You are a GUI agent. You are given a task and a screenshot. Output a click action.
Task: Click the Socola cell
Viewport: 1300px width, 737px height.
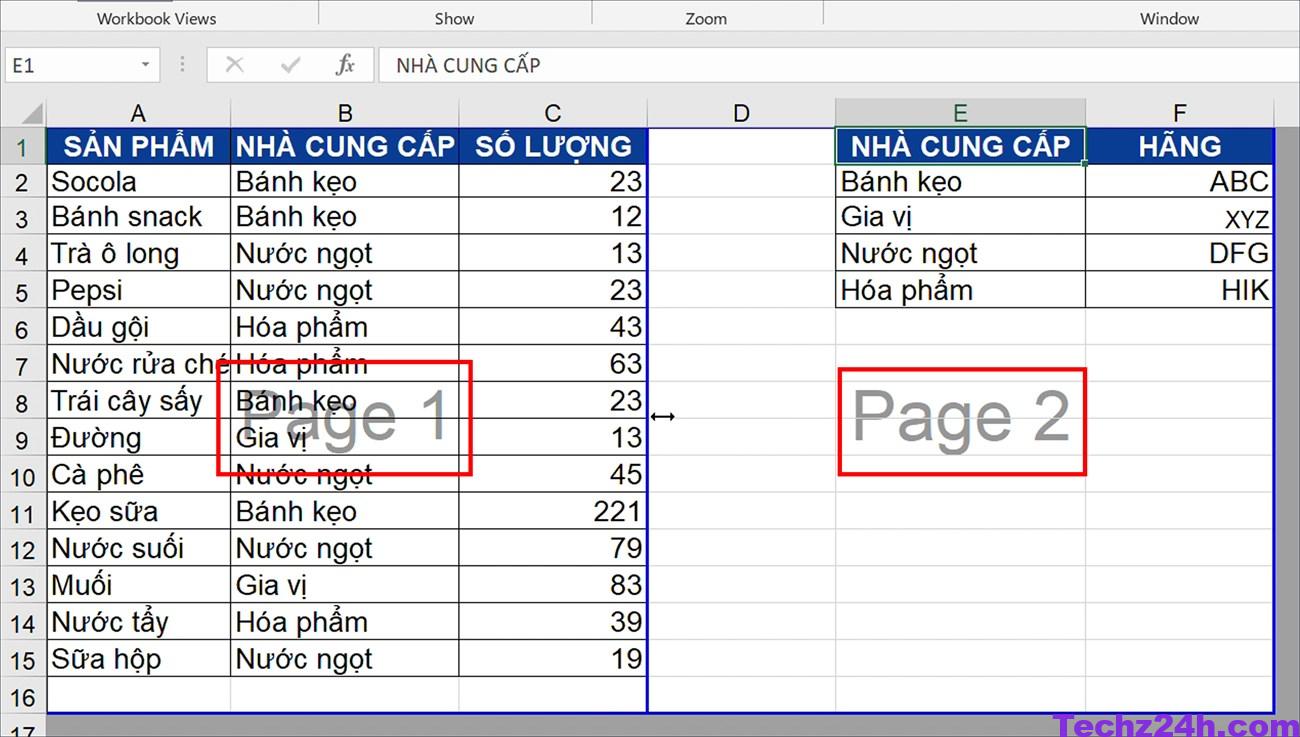tap(138, 182)
